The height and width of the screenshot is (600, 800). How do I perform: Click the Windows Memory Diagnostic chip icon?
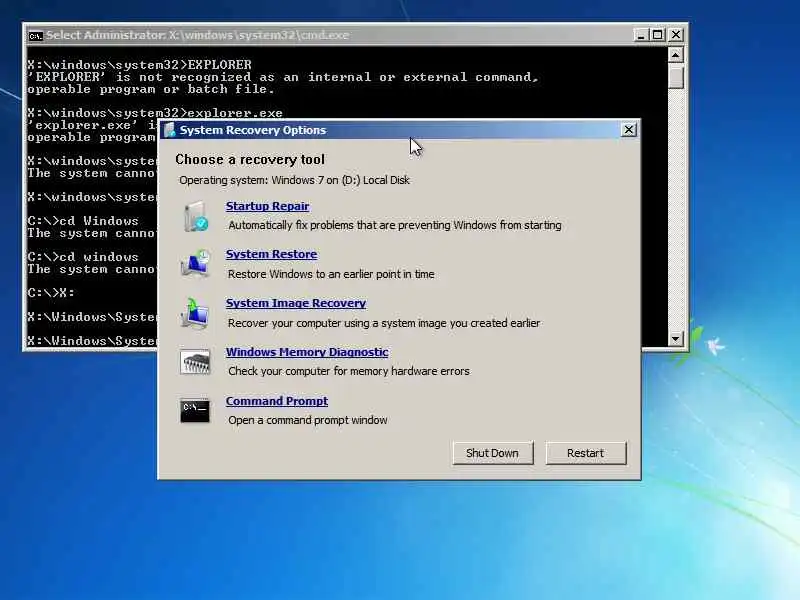194,361
